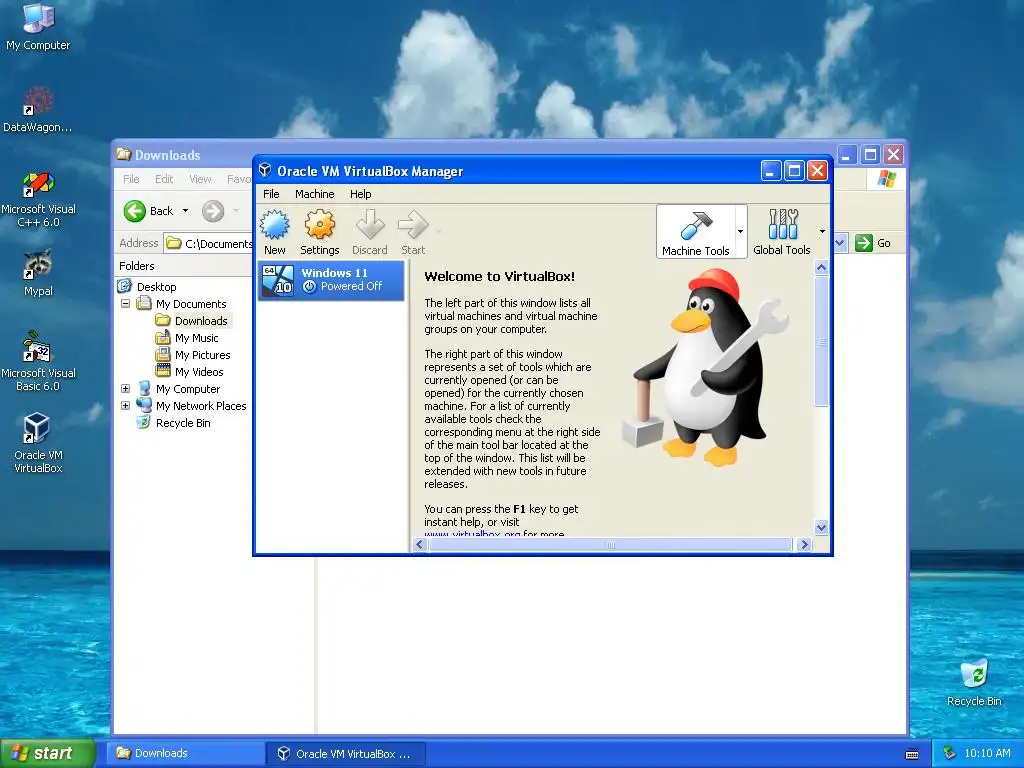The image size is (1024, 768).
Task: Click the Windows Start button
Action: coord(48,753)
